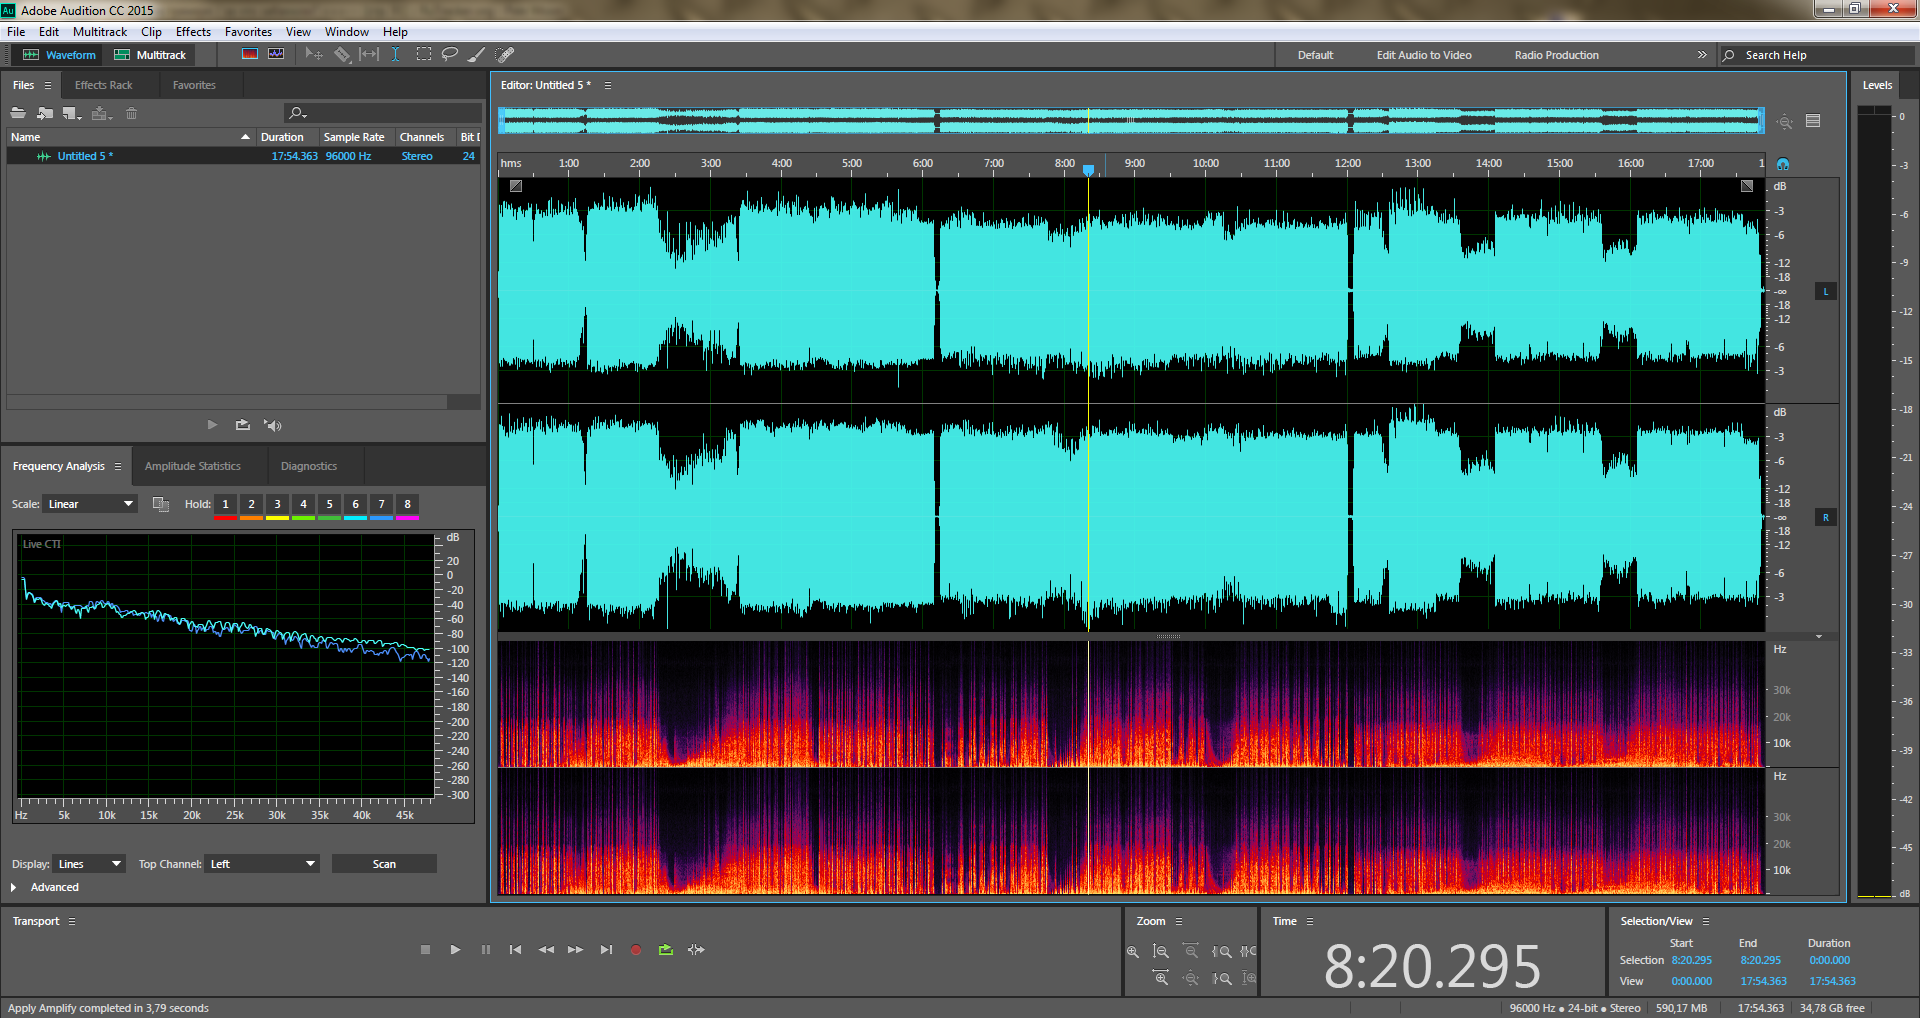Viewport: 1920px width, 1018px height.
Task: Click the Scan button
Action: [x=384, y=864]
